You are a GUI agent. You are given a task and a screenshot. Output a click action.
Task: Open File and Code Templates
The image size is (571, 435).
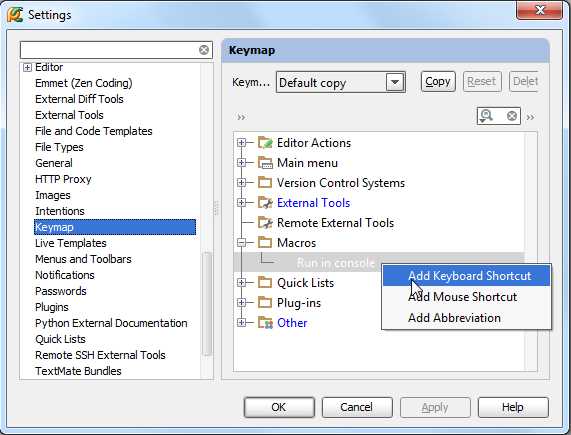tap(94, 131)
